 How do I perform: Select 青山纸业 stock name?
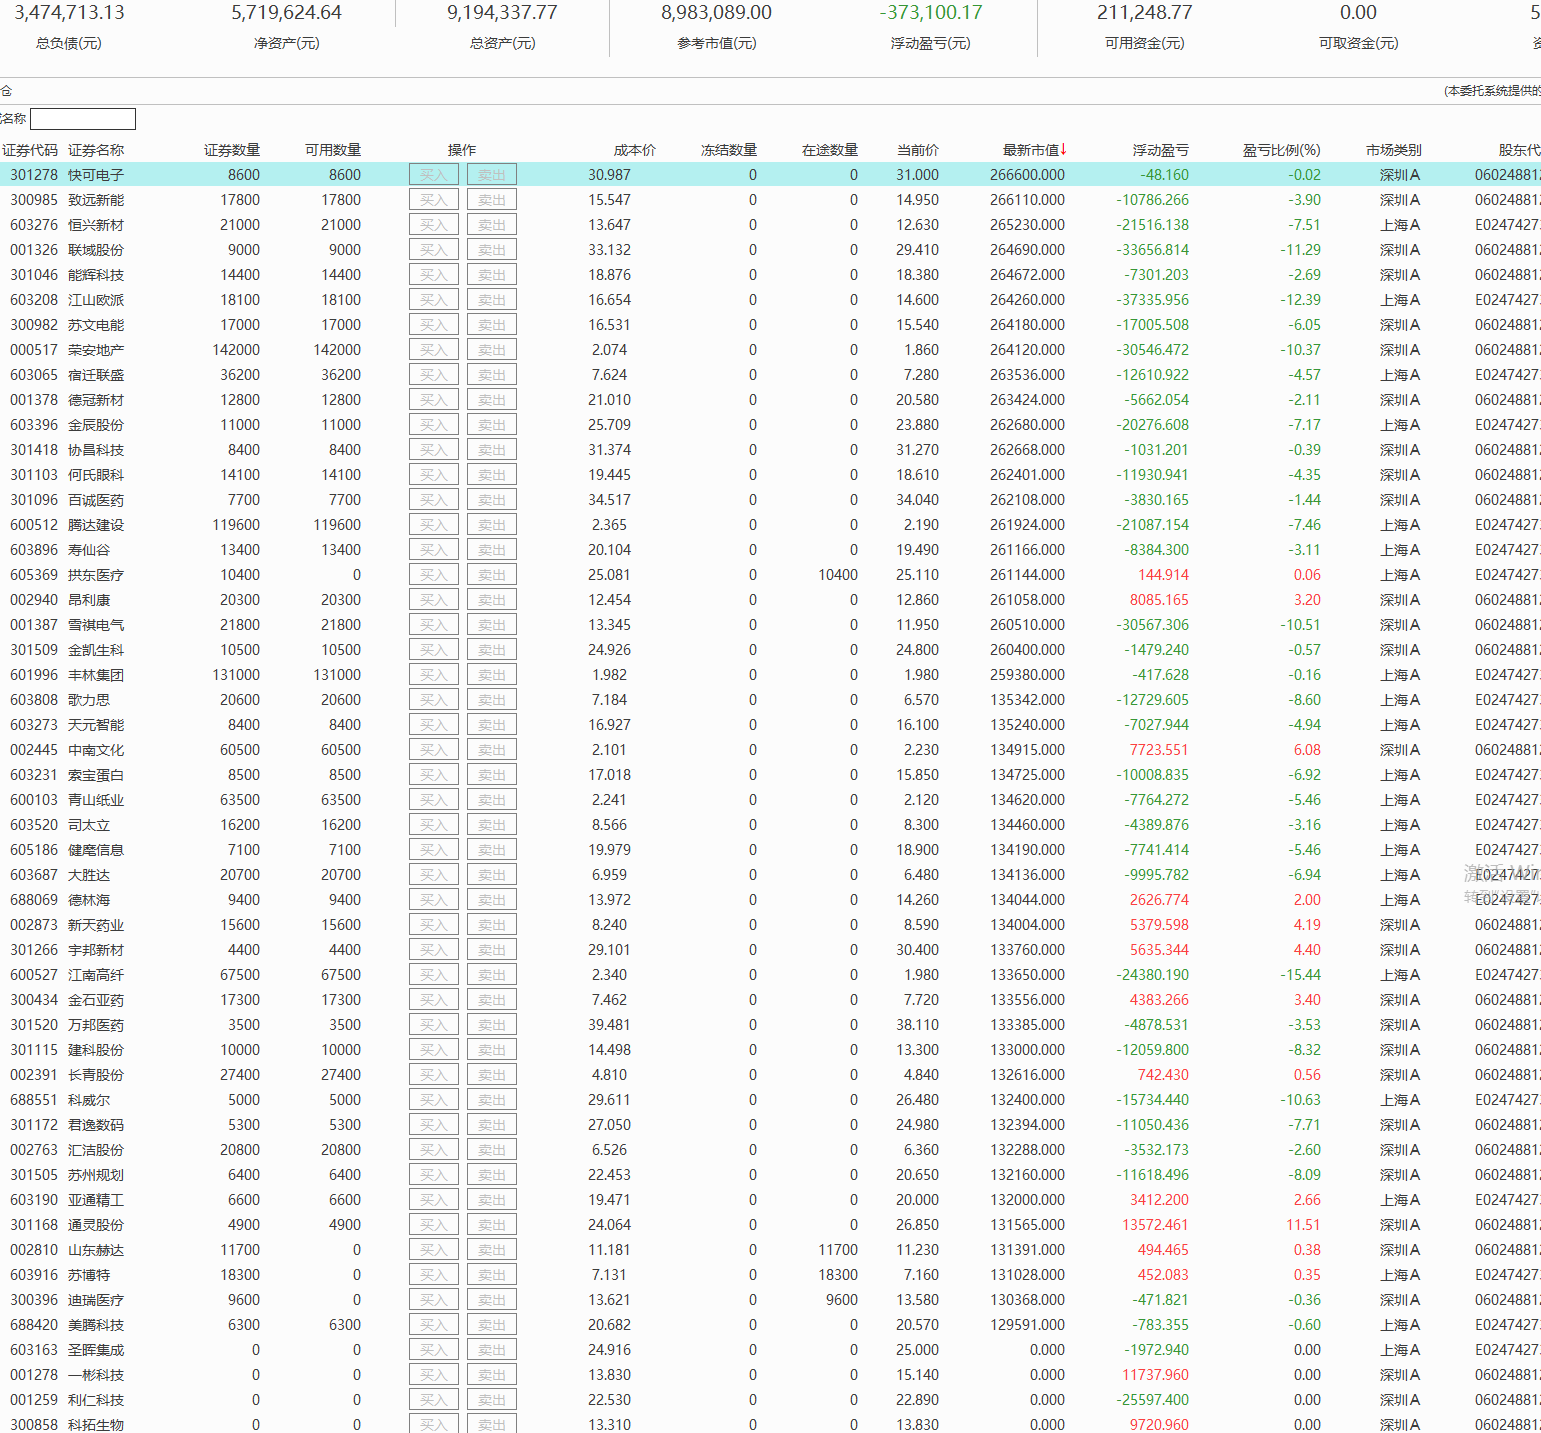96,800
